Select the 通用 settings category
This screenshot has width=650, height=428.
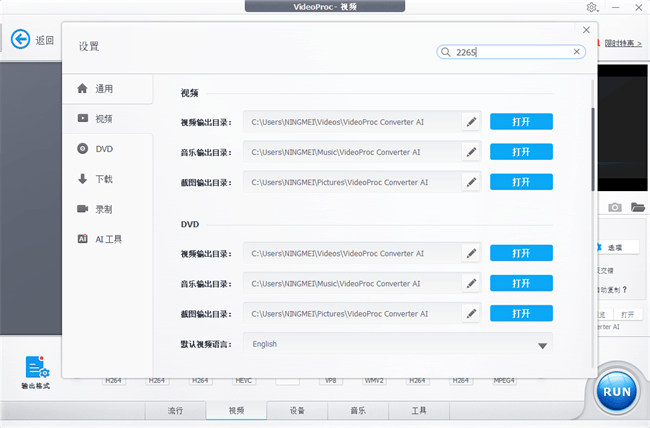pos(107,89)
